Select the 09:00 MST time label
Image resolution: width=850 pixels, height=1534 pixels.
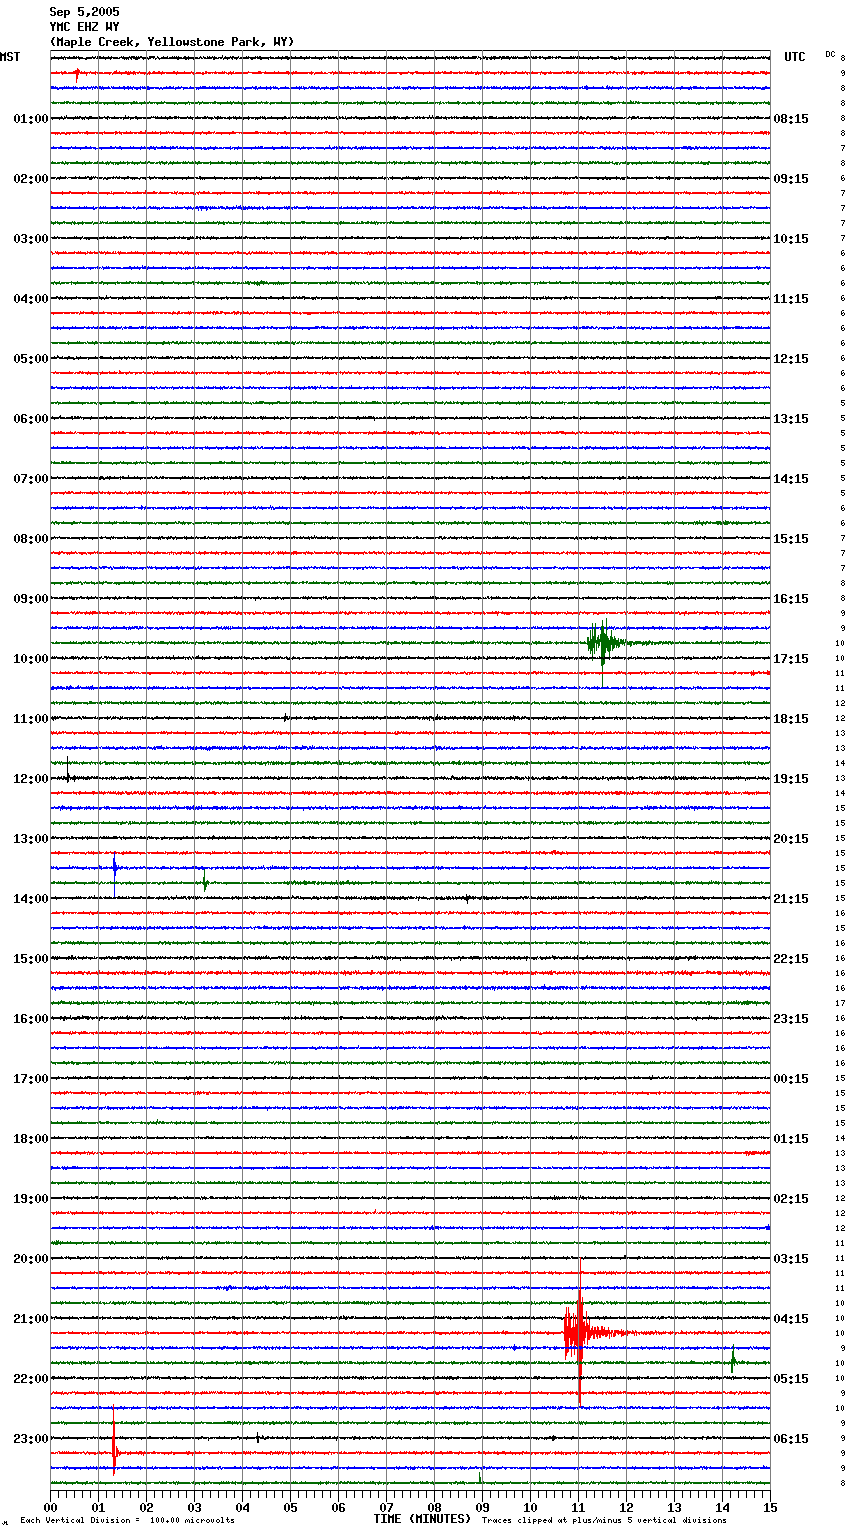point(31,599)
